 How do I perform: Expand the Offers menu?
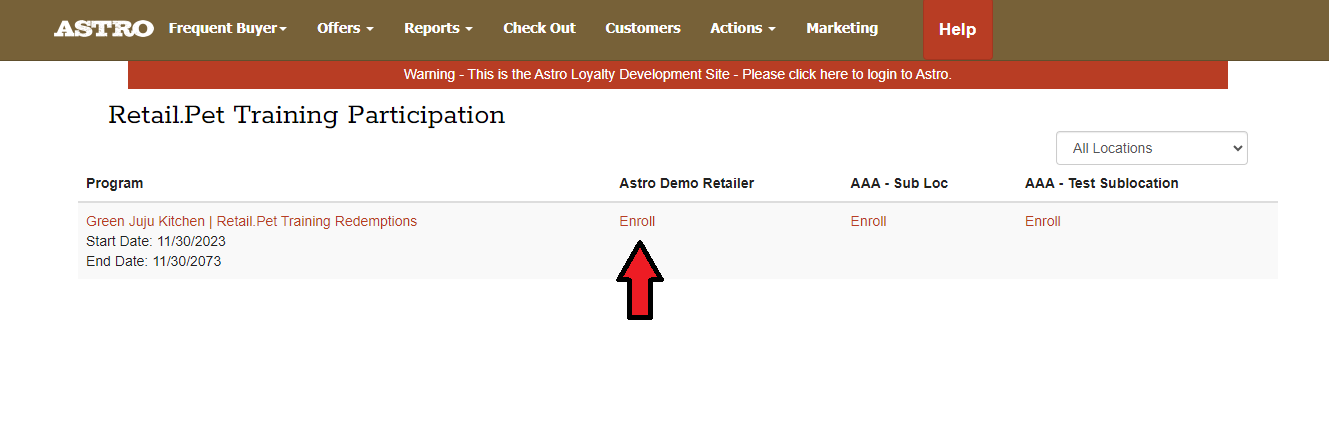[x=345, y=29]
